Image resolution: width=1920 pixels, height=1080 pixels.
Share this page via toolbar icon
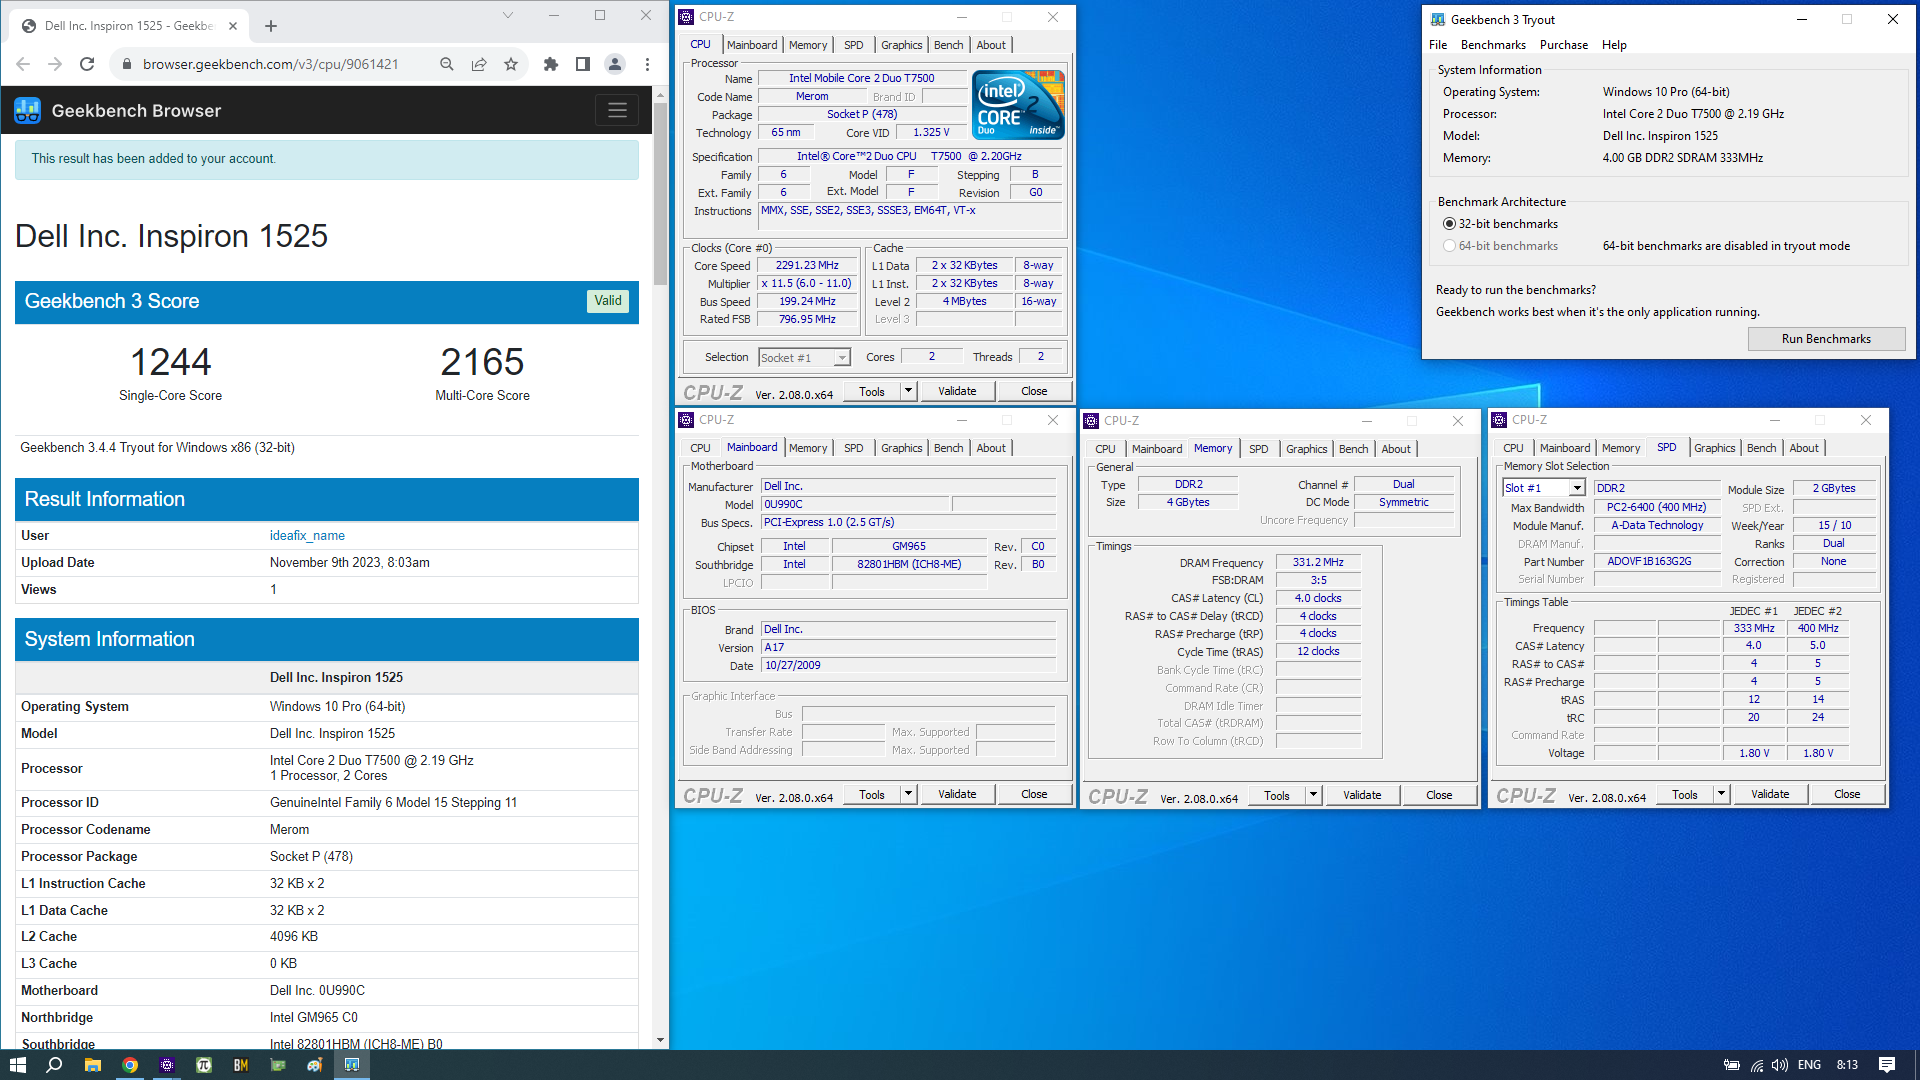tap(479, 64)
